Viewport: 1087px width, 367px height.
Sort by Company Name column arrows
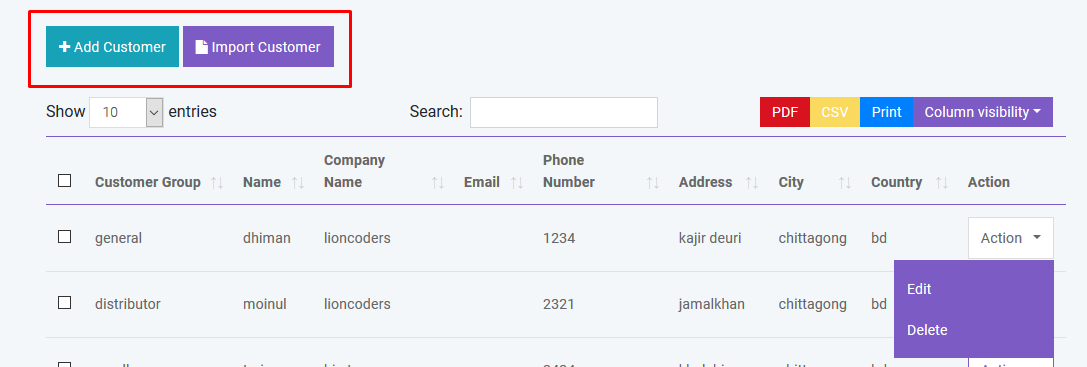pyautogui.click(x=437, y=182)
